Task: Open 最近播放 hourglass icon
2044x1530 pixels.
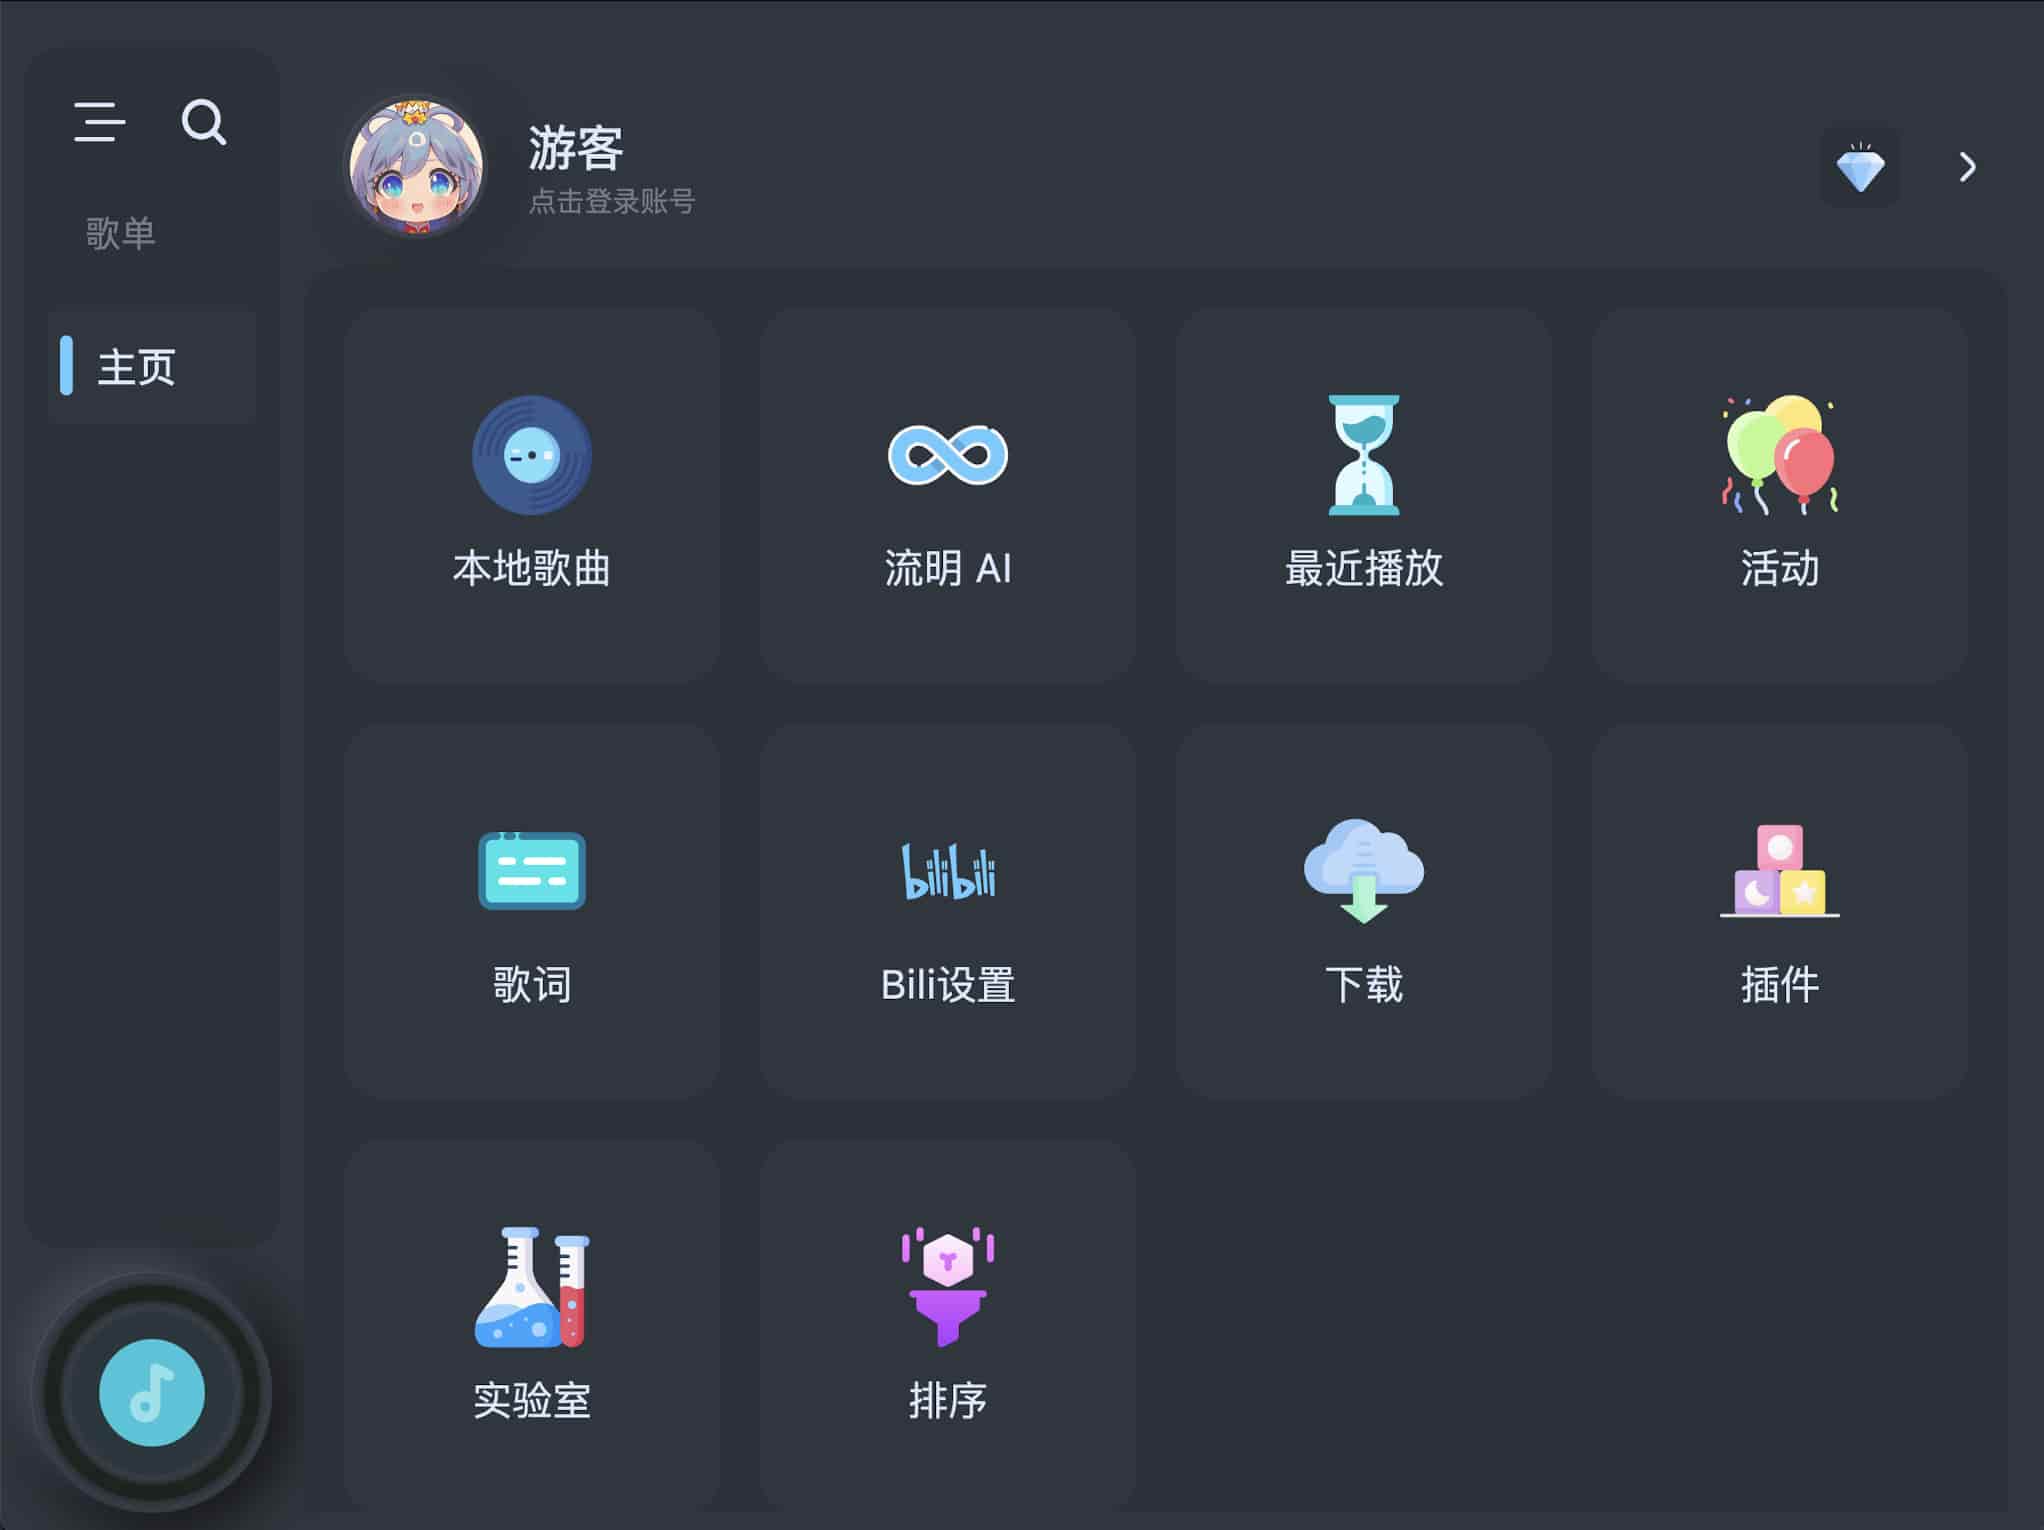Action: (1363, 455)
